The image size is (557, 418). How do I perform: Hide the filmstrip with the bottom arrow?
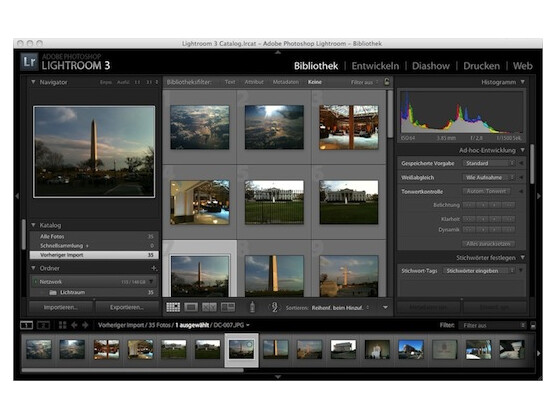pos(278,376)
